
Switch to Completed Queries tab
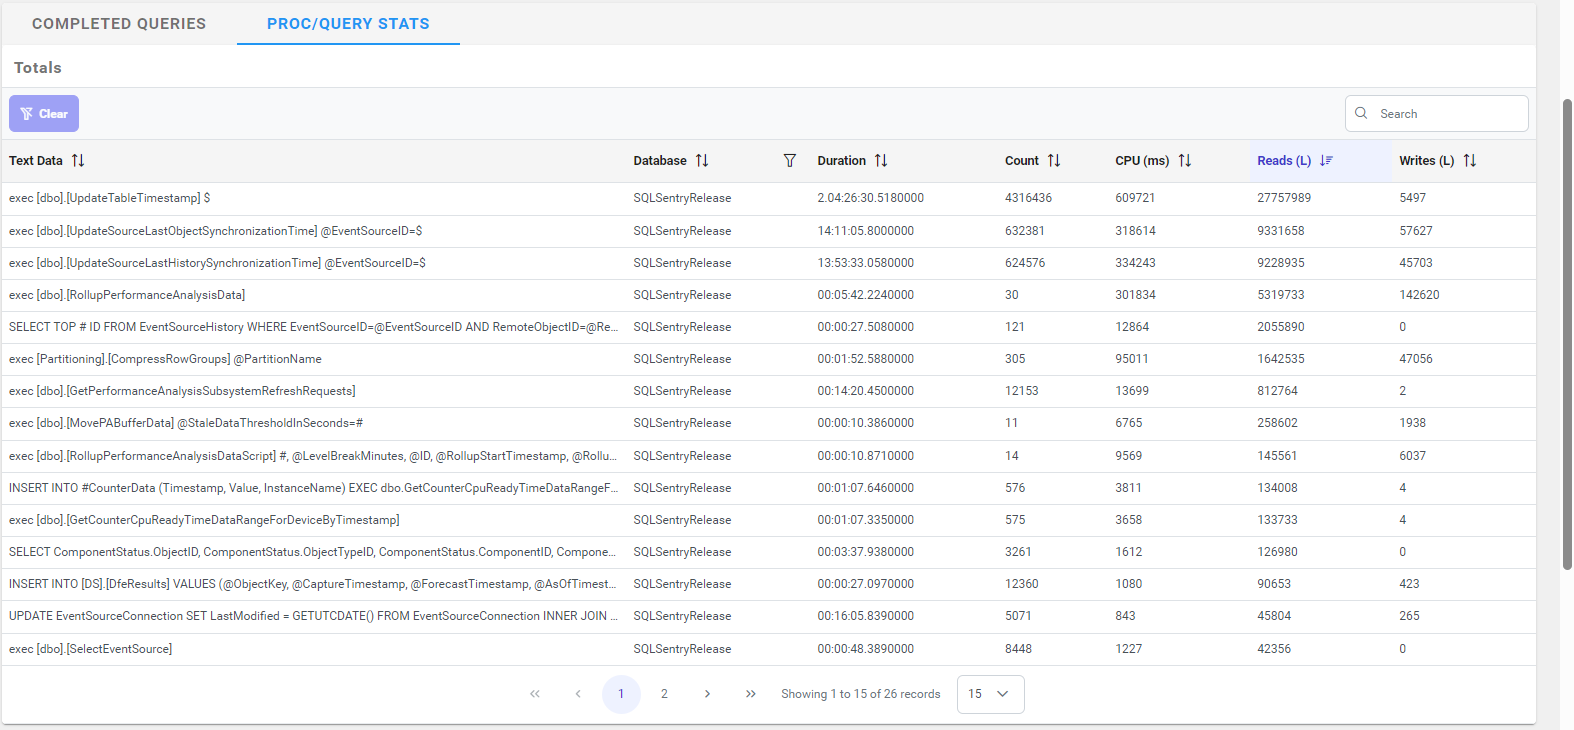coord(119,24)
